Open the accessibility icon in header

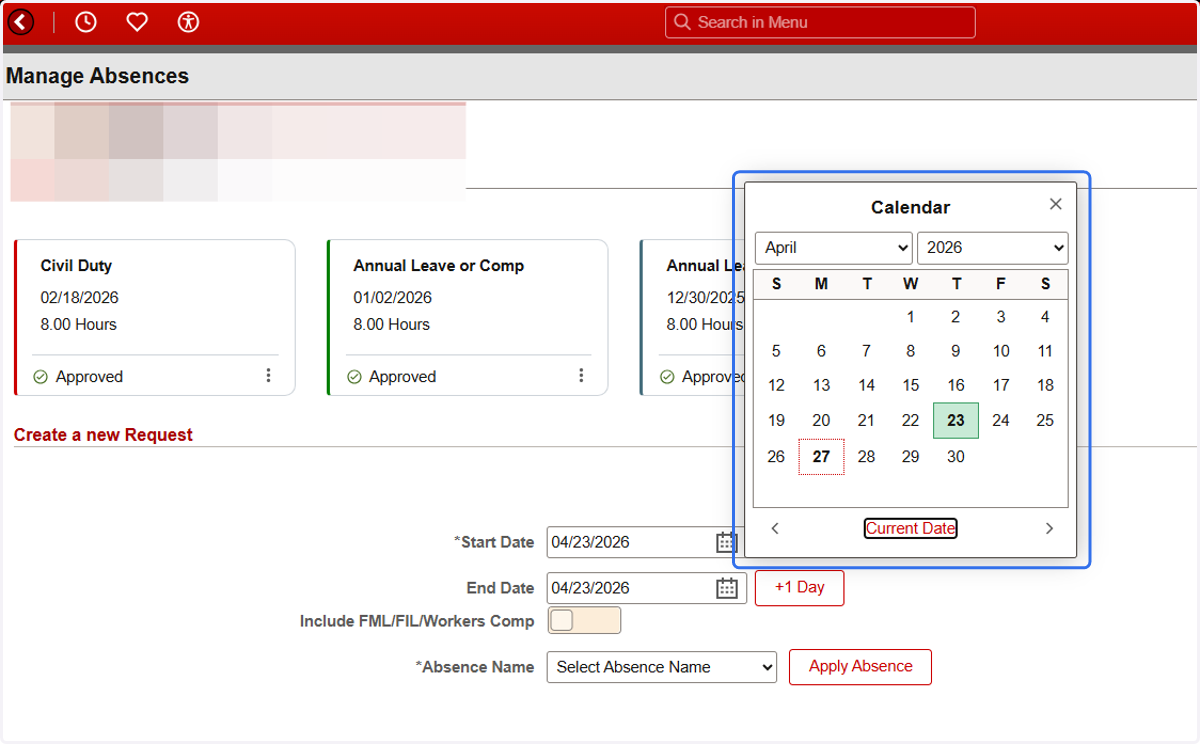coord(188,22)
